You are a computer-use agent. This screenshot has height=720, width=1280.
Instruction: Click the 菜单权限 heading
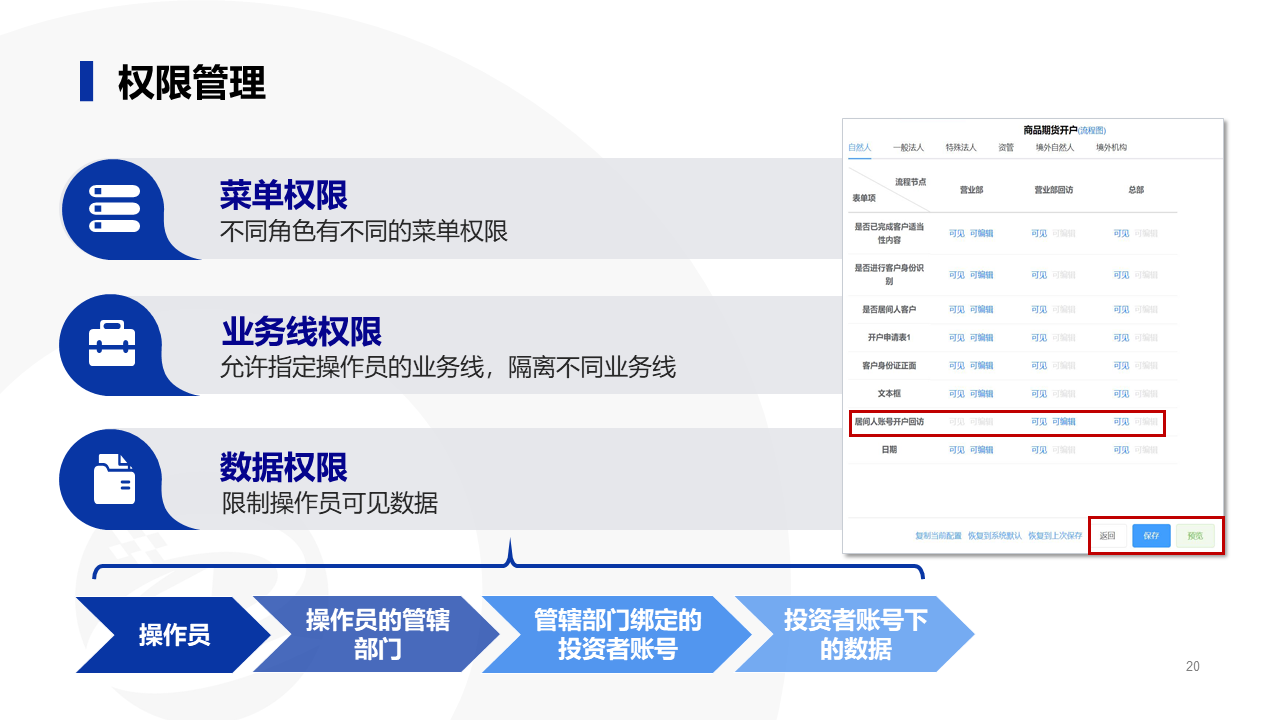point(284,195)
